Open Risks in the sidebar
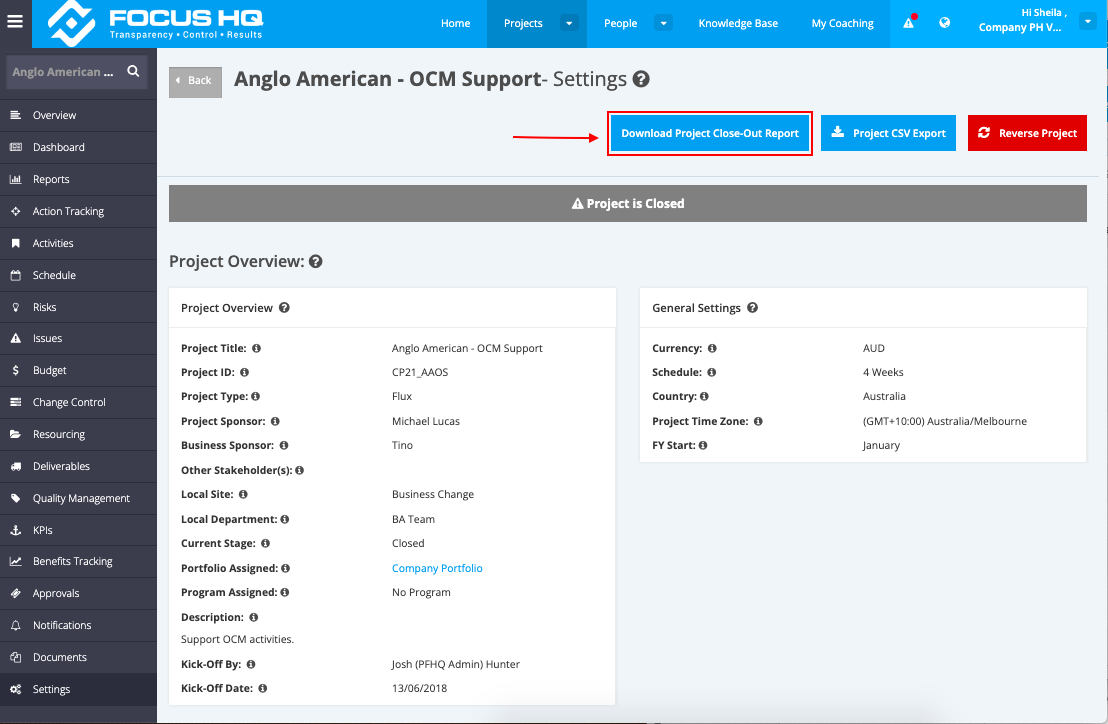 [78, 307]
